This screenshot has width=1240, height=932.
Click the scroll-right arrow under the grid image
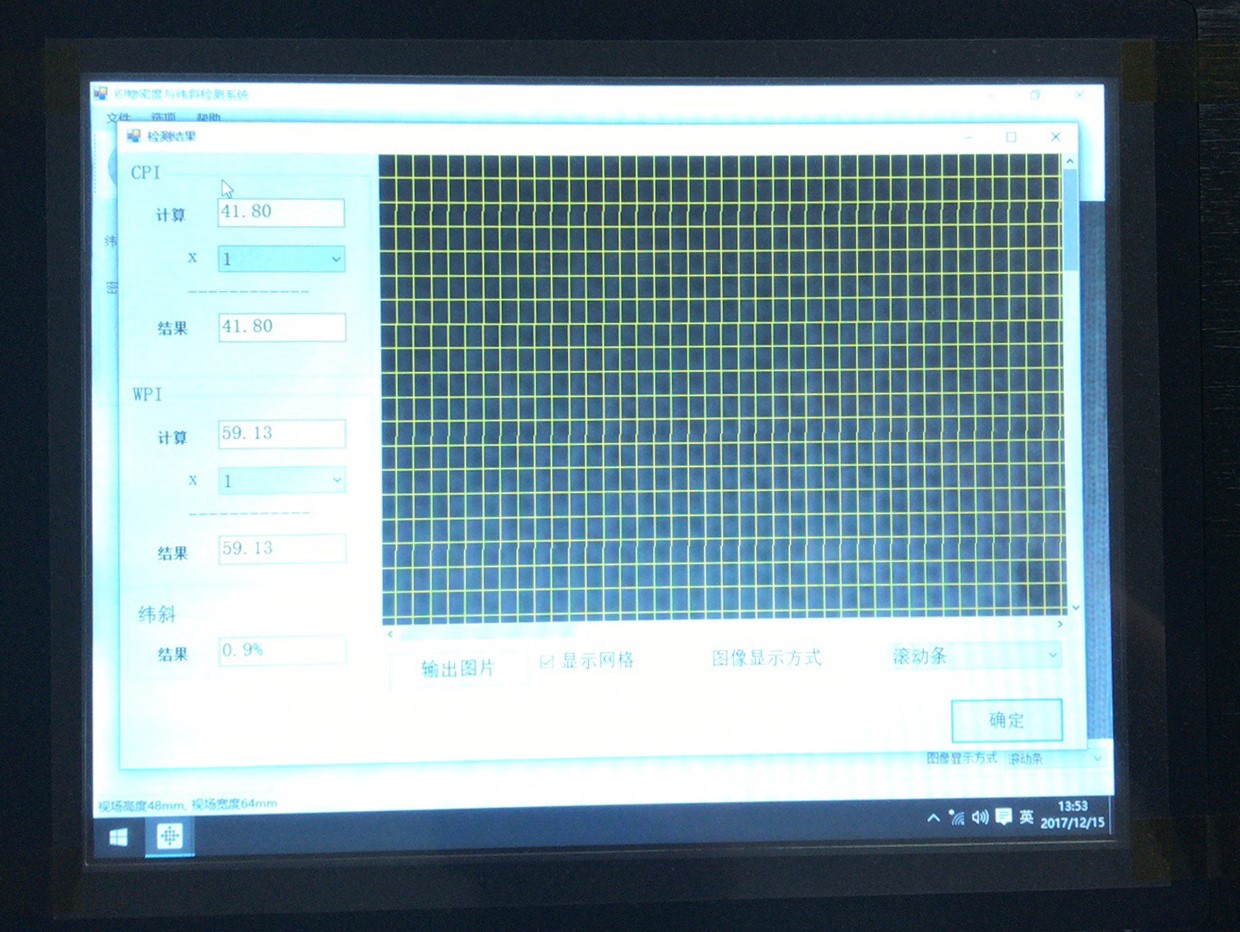pos(1061,624)
